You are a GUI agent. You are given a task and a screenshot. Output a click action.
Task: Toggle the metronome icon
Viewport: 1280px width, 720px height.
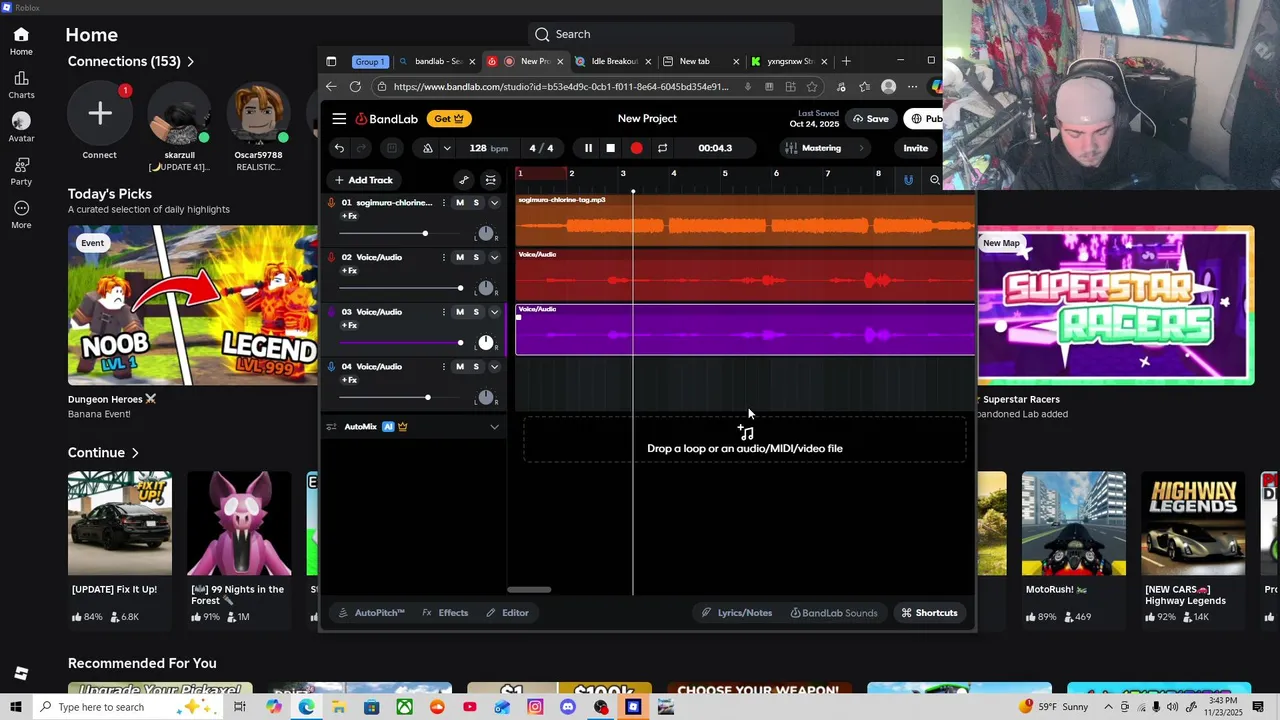(428, 148)
